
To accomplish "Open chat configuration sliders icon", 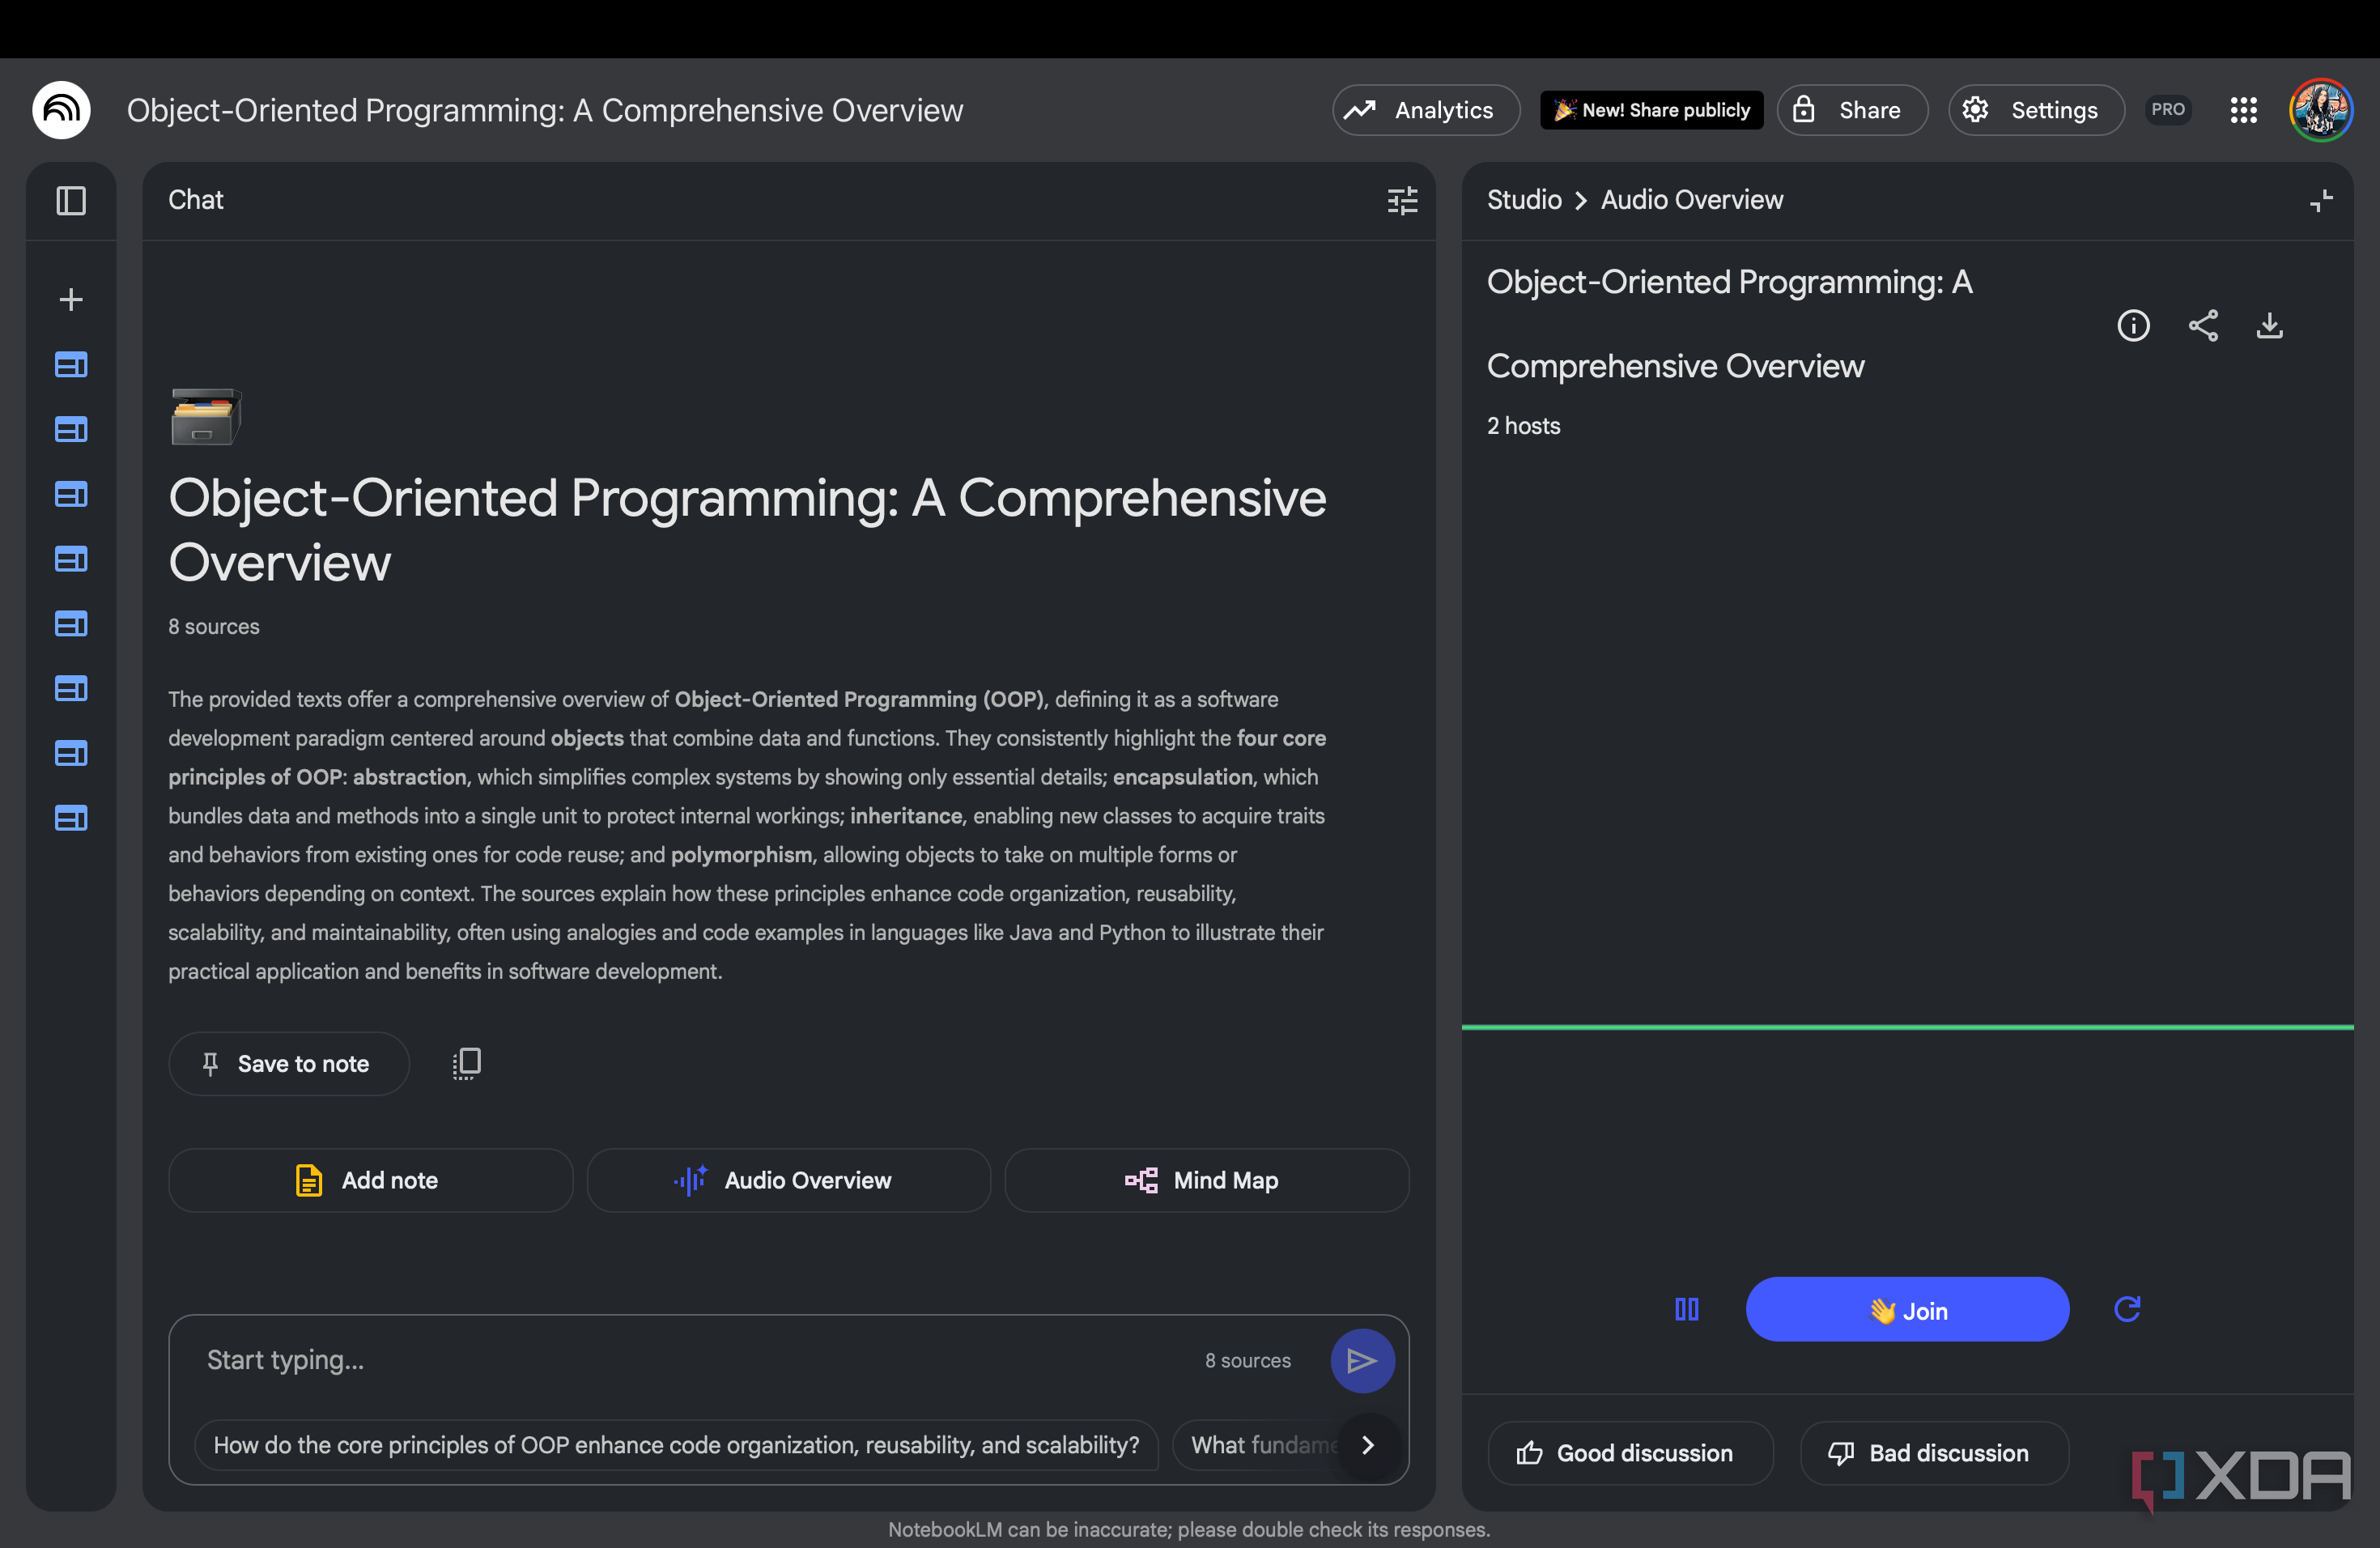I will click(1402, 201).
